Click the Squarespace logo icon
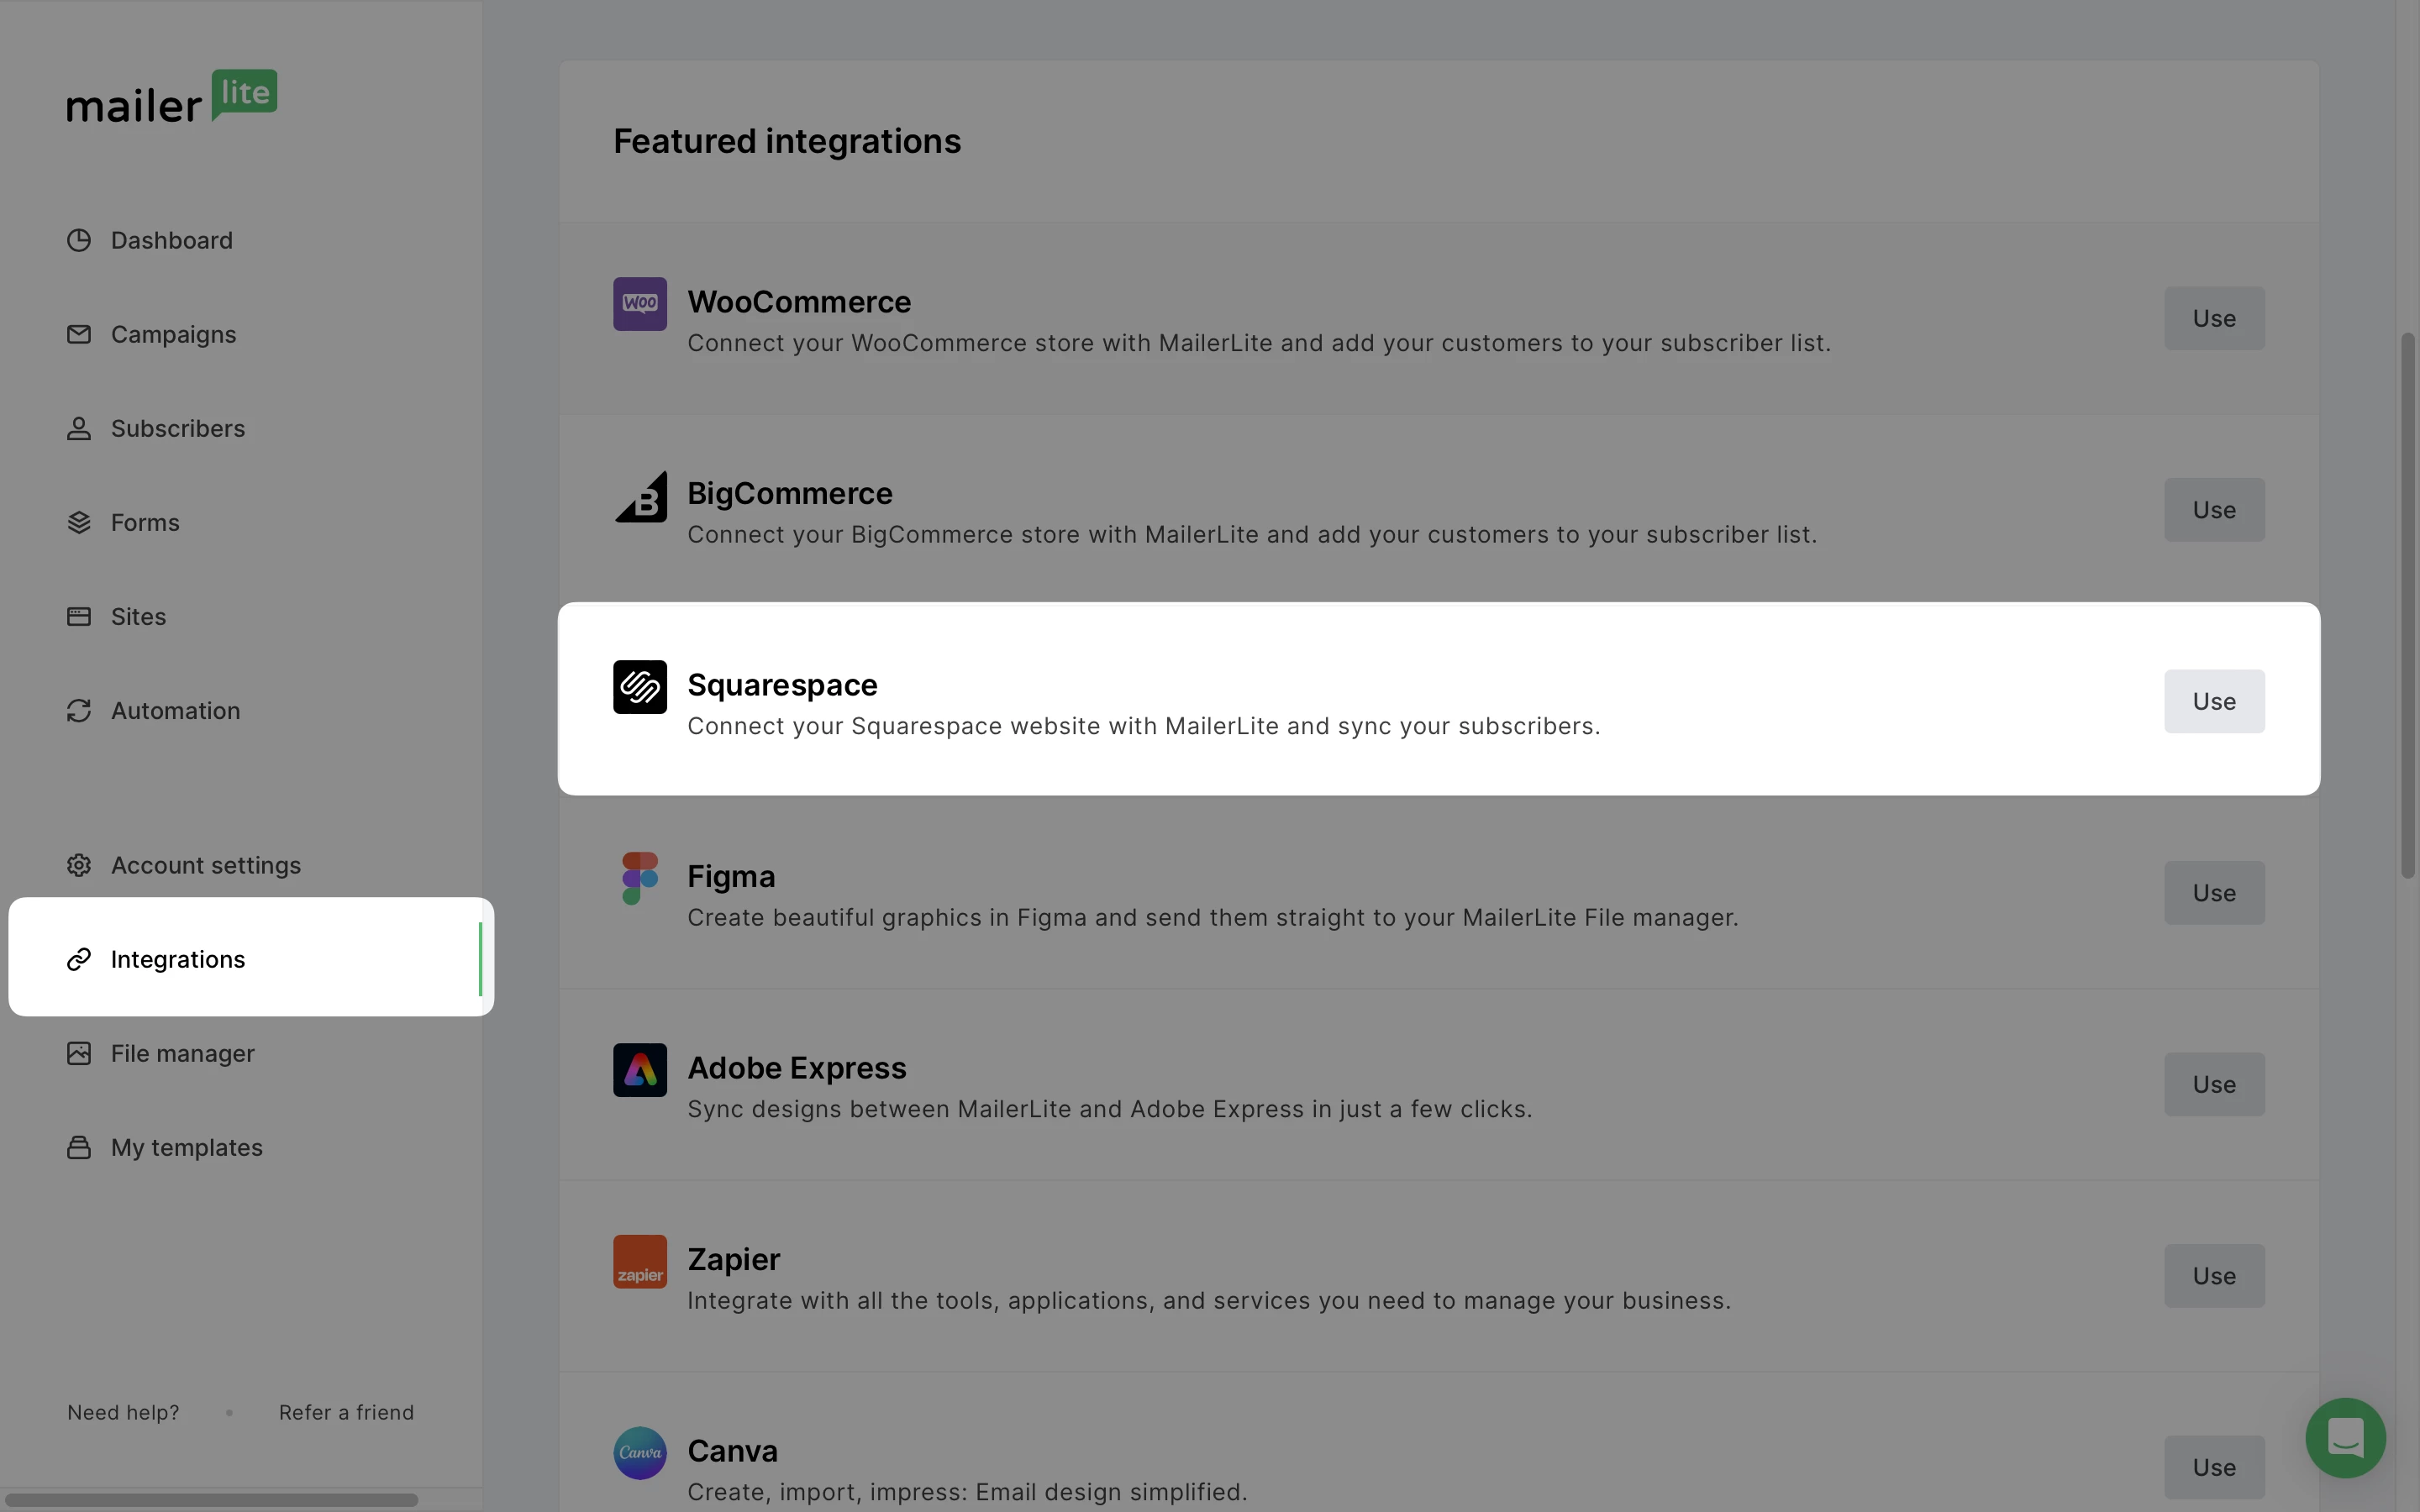Viewport: 2420px width, 1512px height. click(640, 687)
